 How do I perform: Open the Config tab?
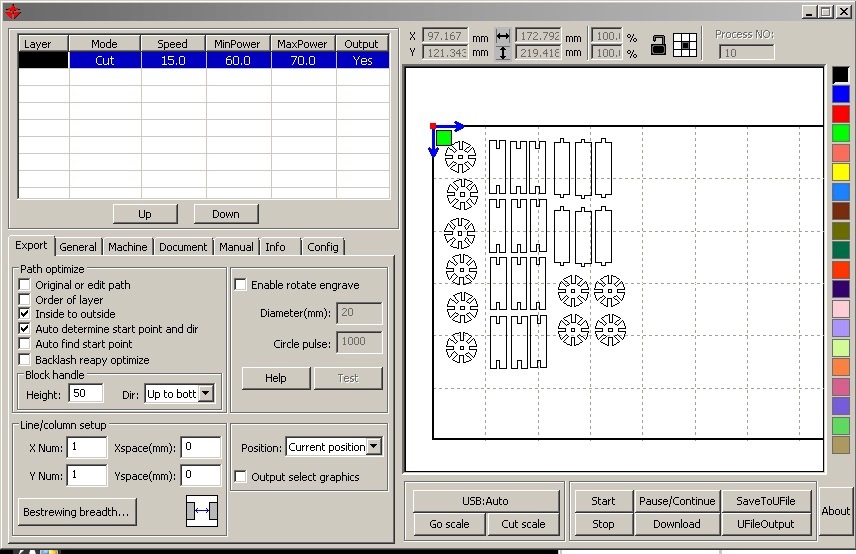(323, 247)
